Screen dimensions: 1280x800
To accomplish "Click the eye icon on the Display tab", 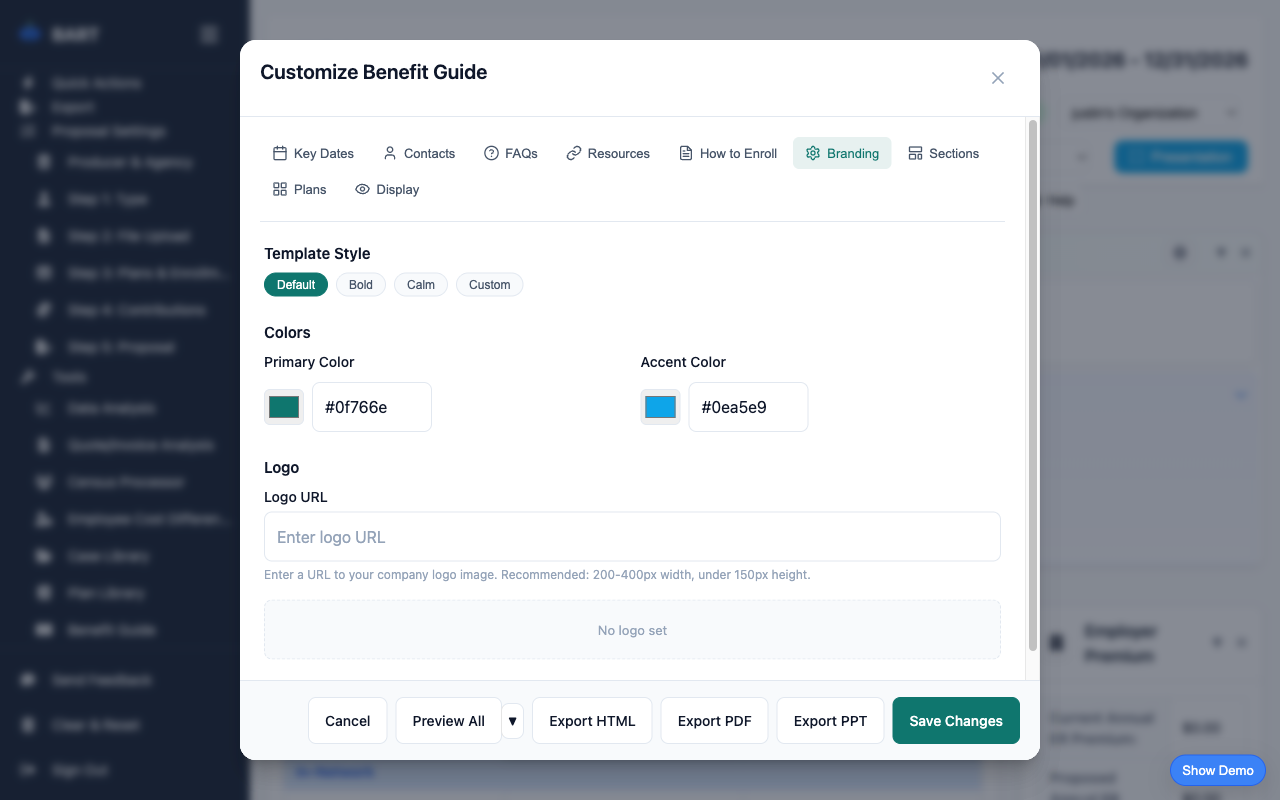I will click(362, 189).
